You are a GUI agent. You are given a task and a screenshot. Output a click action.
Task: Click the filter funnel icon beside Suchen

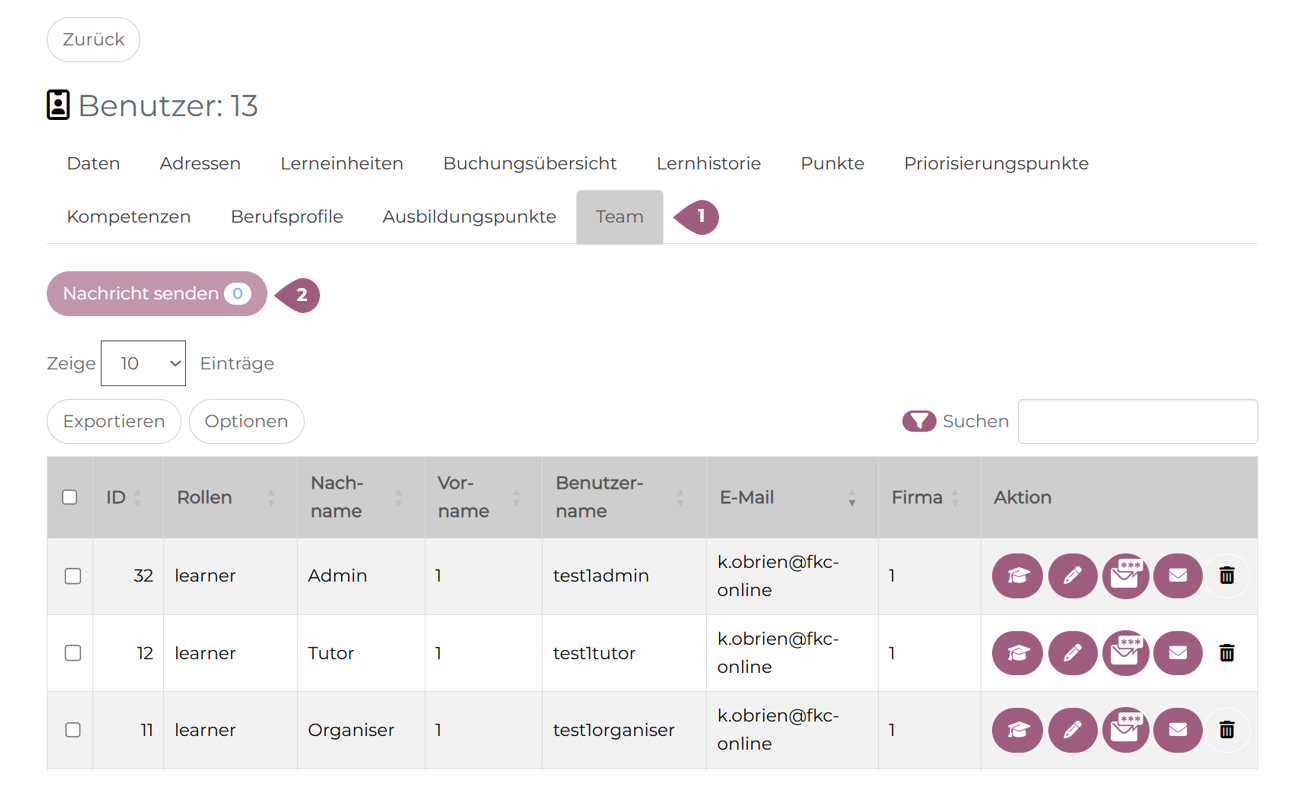click(x=918, y=421)
